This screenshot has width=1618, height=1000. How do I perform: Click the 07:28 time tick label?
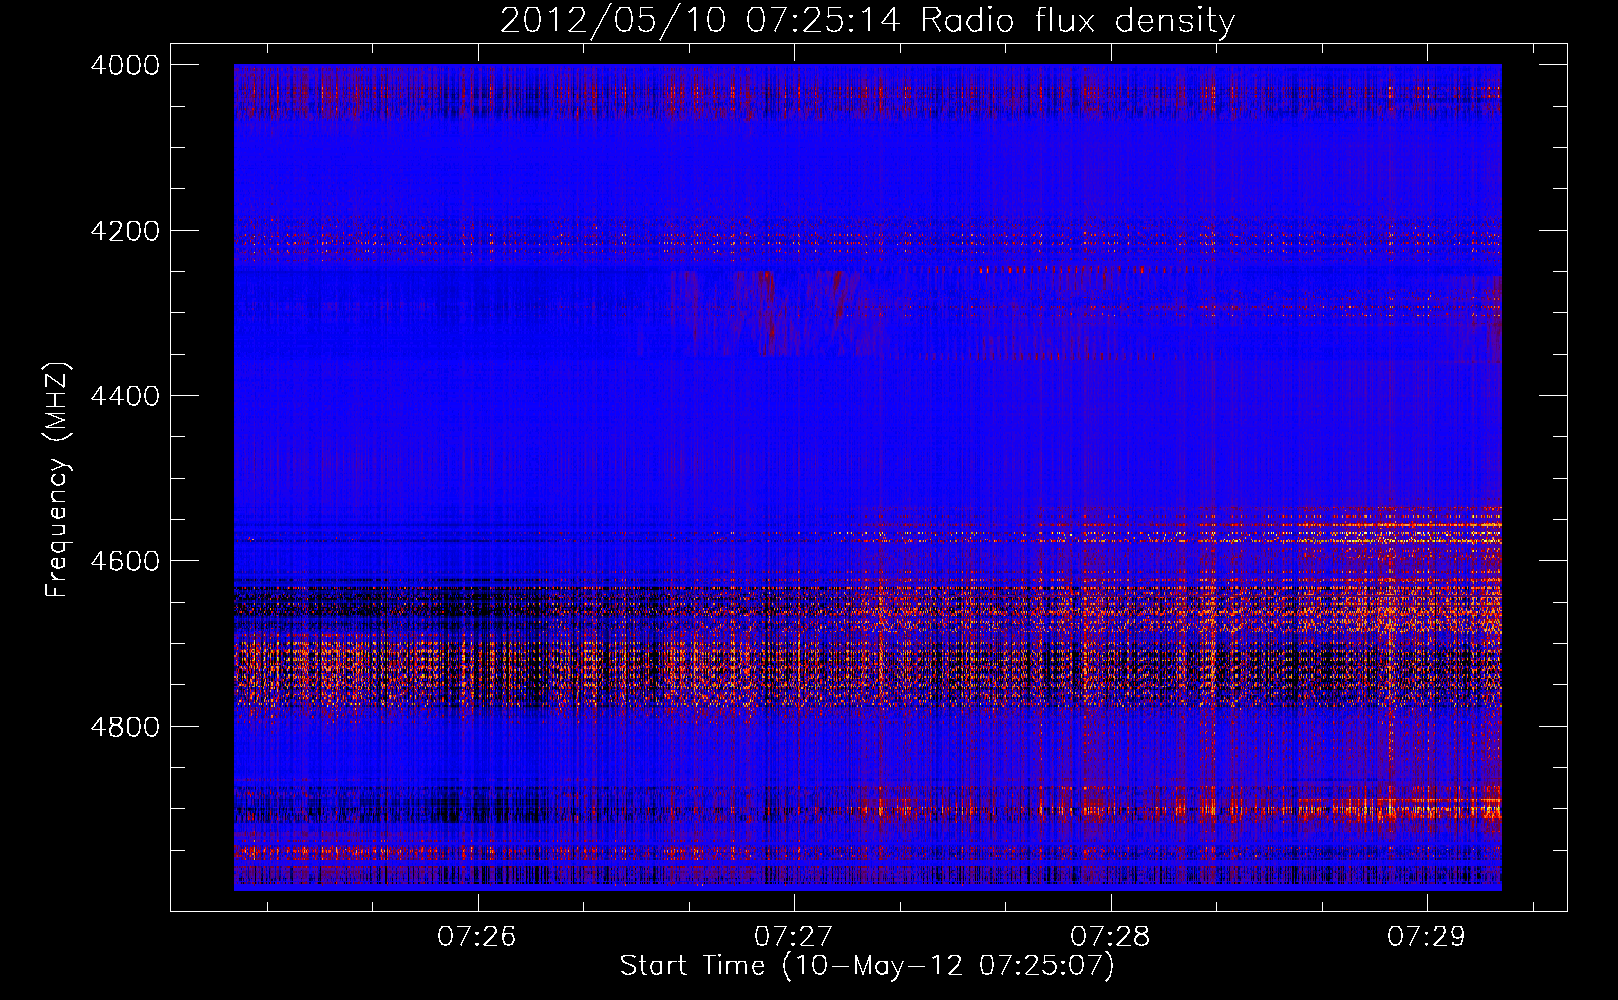[1110, 936]
